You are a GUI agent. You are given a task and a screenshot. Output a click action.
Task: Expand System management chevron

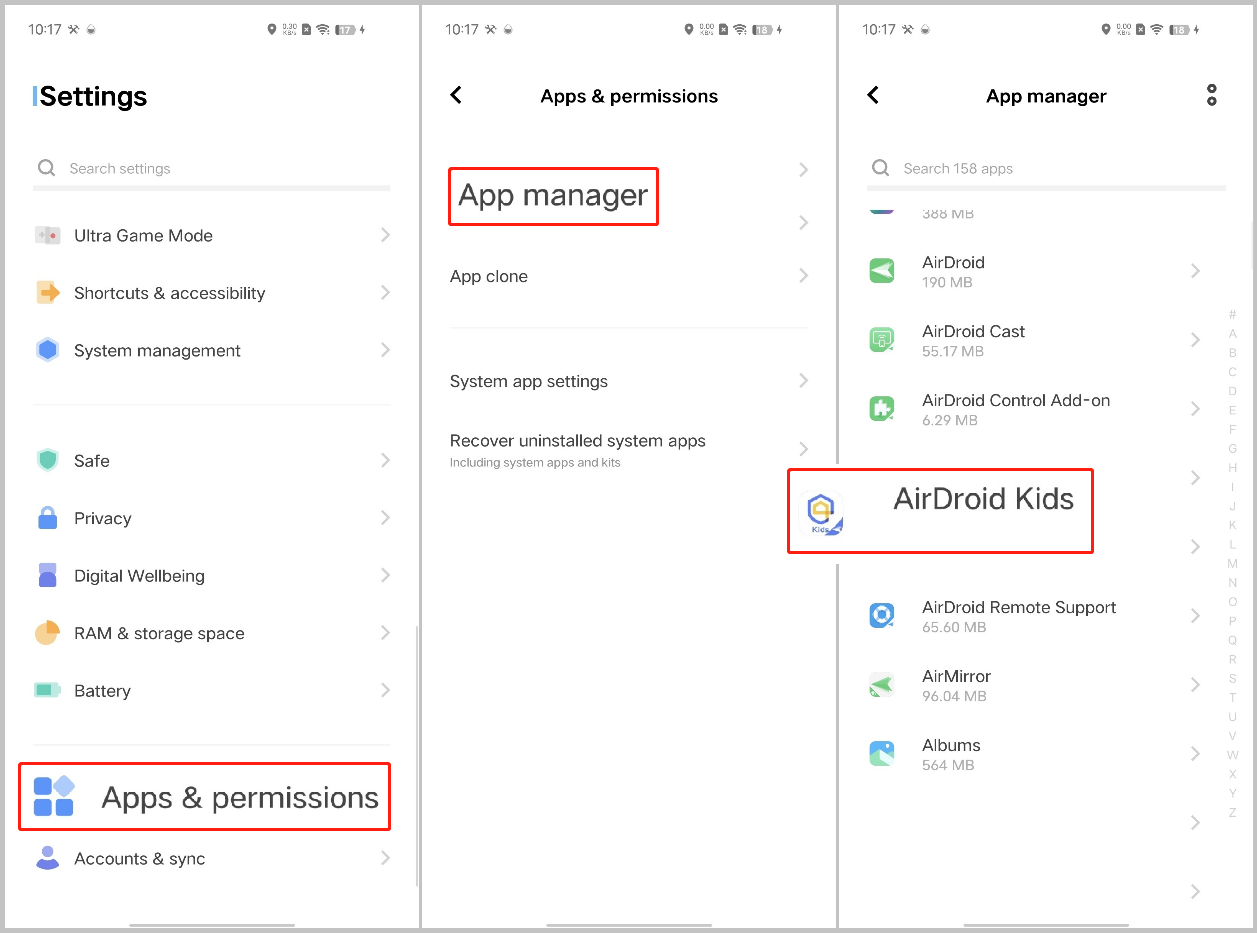[x=385, y=350]
